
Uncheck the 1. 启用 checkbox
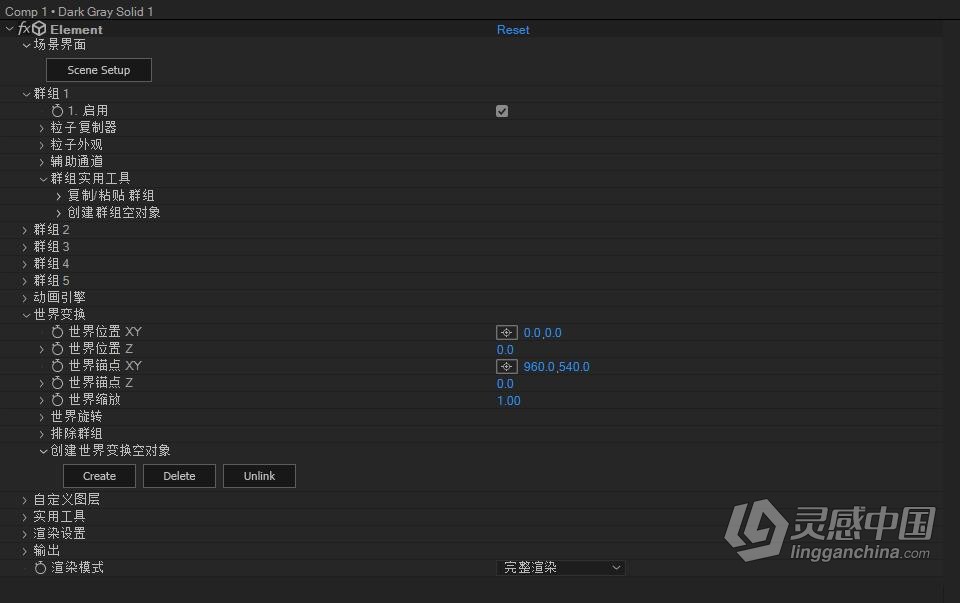502,111
